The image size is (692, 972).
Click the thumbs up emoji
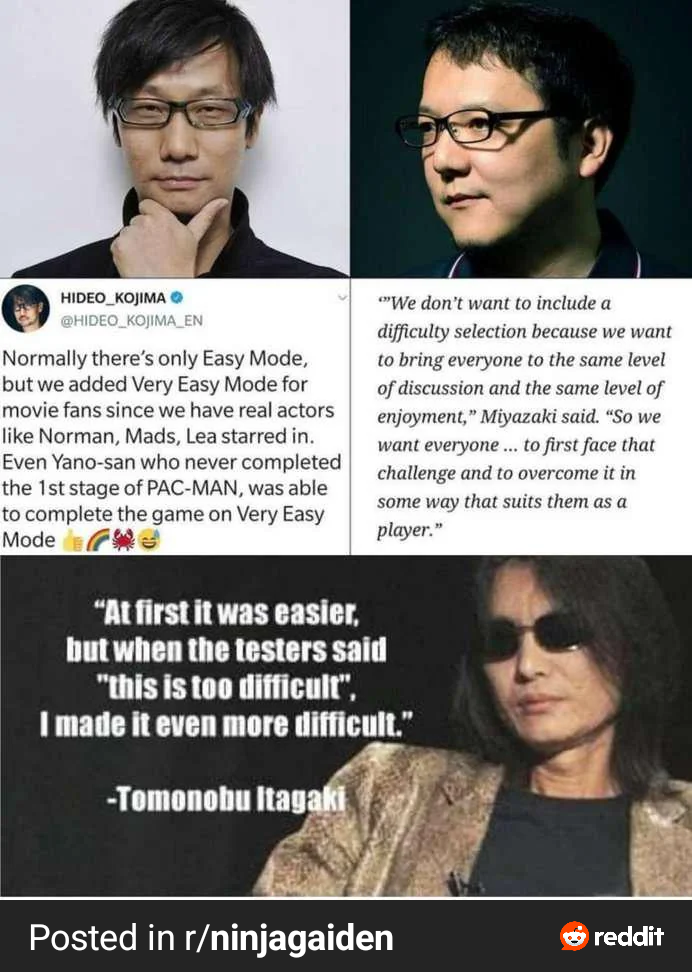(73, 541)
